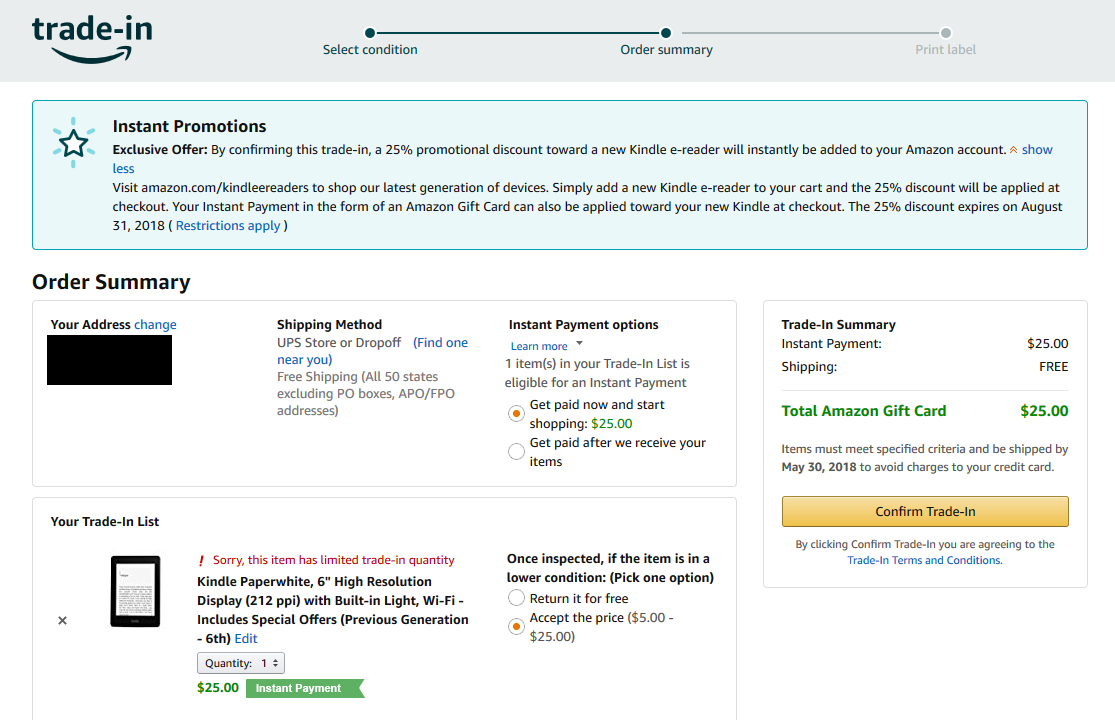Click the green Instant Payment badge
Viewport: 1115px width, 720px height.
click(302, 688)
